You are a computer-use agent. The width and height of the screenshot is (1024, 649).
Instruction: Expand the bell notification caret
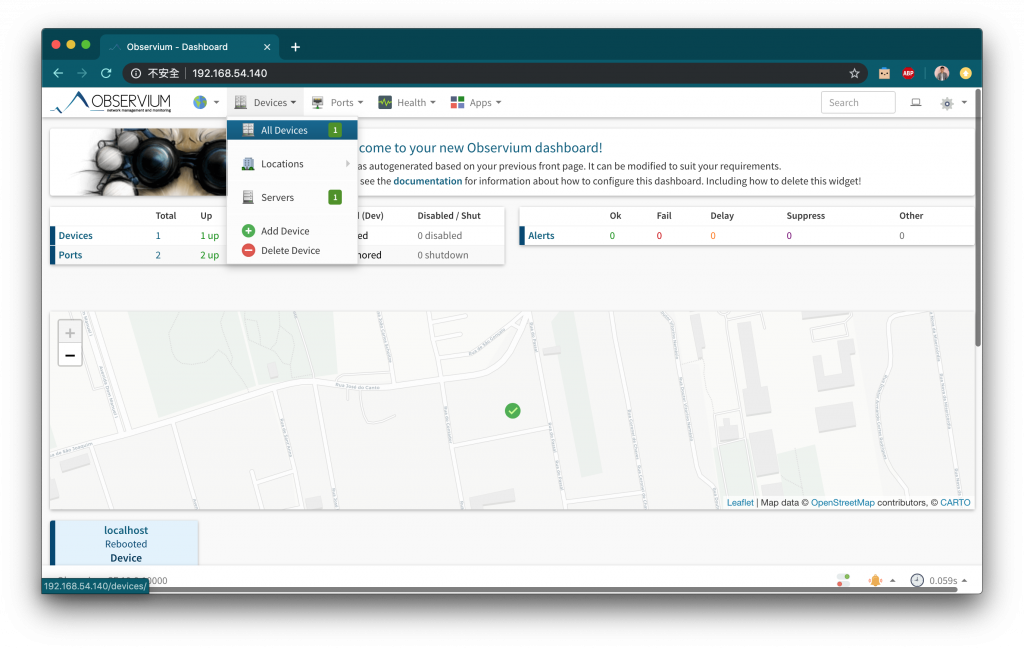coord(892,580)
